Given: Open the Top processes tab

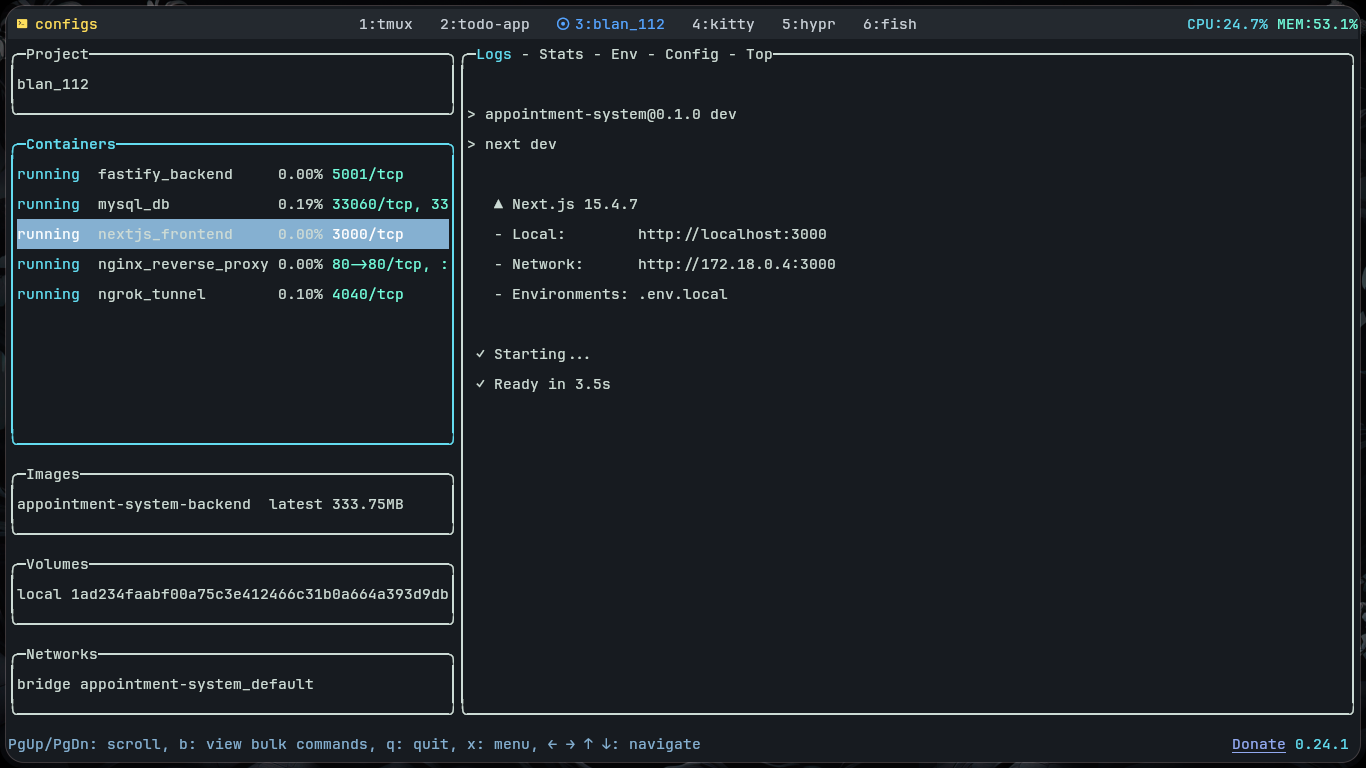Looking at the screenshot, I should point(759,54).
